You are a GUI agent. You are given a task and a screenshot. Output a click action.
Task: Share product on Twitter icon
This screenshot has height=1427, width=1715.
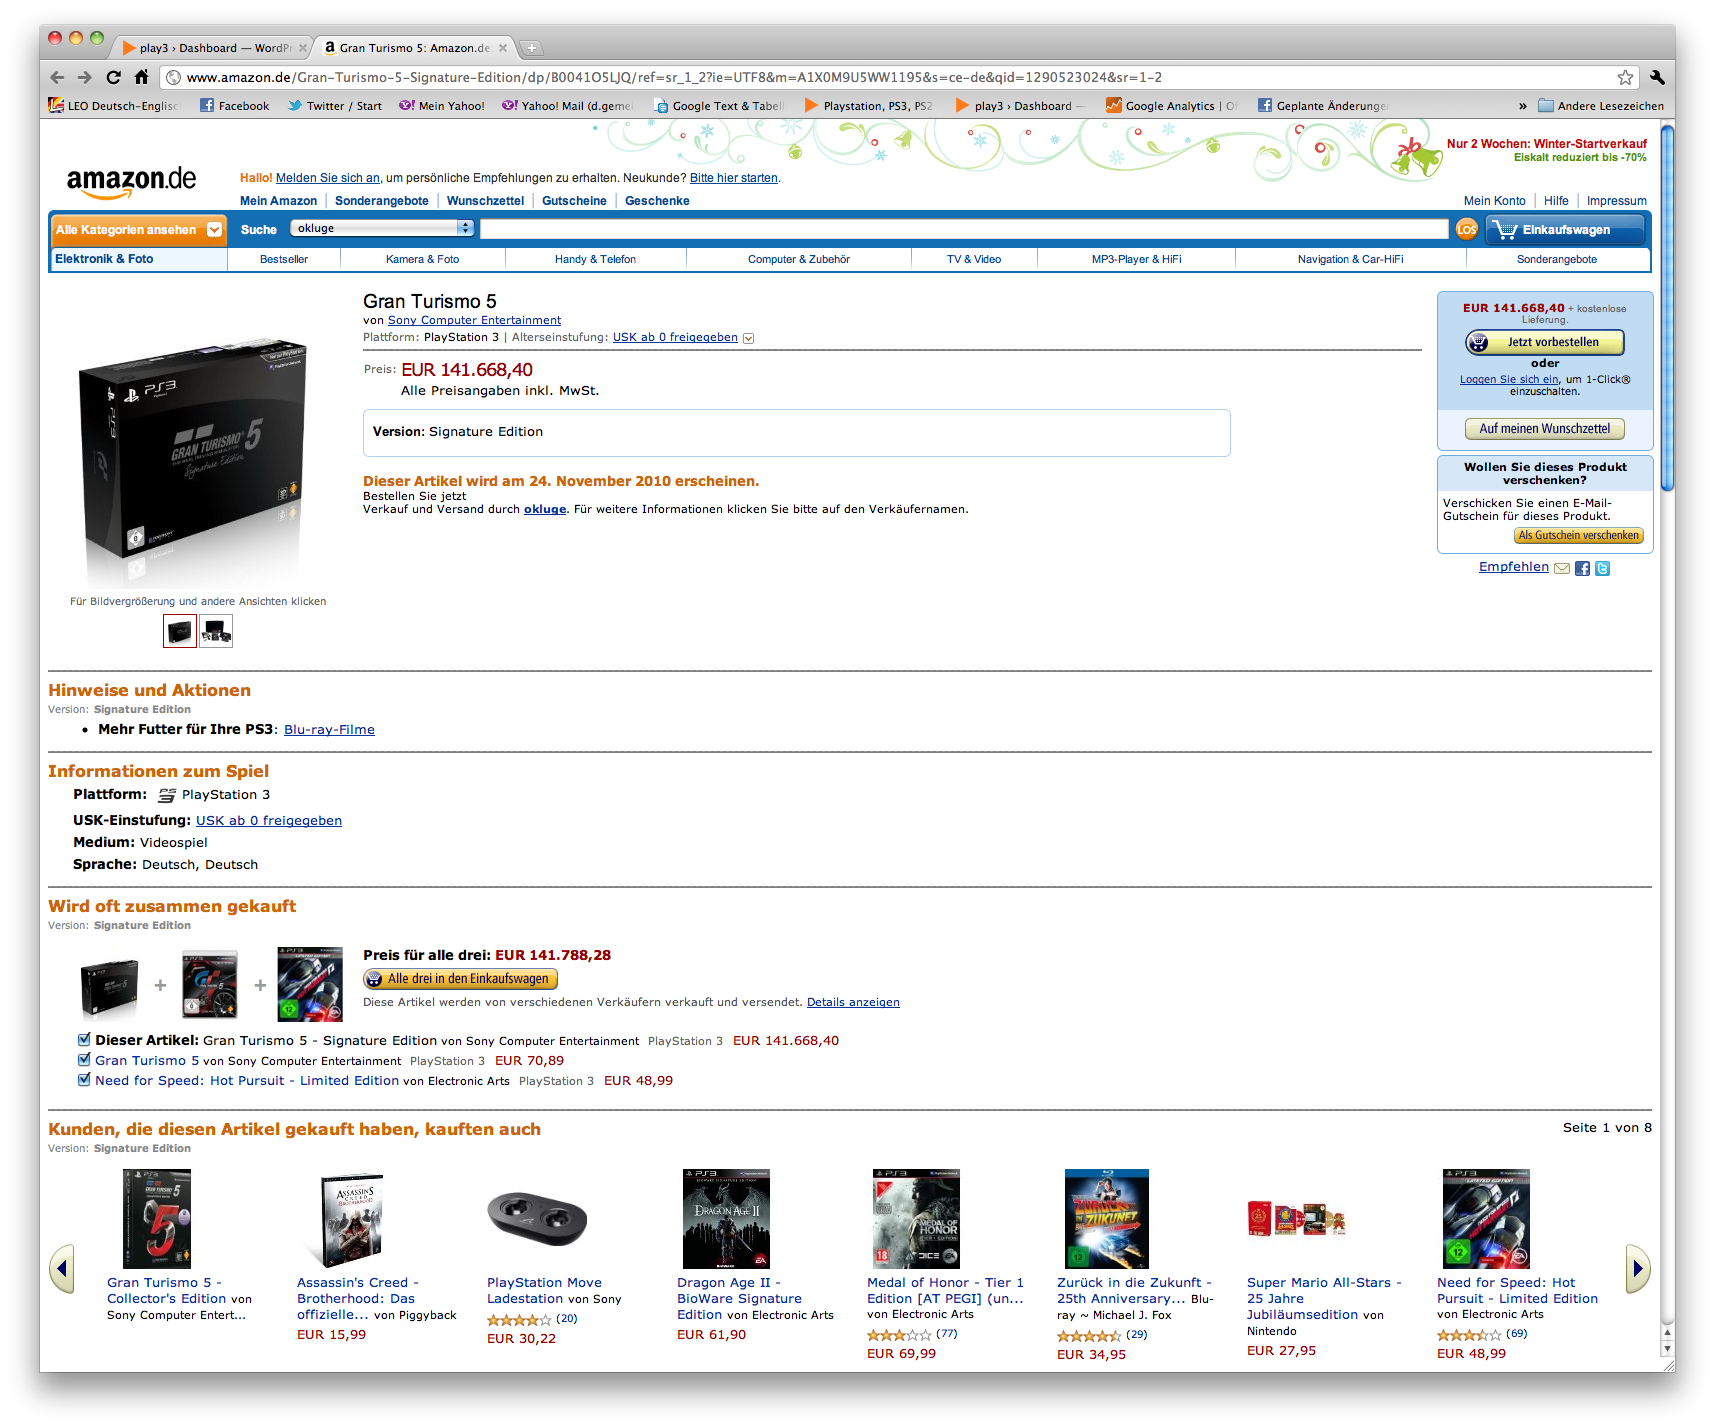(1602, 568)
